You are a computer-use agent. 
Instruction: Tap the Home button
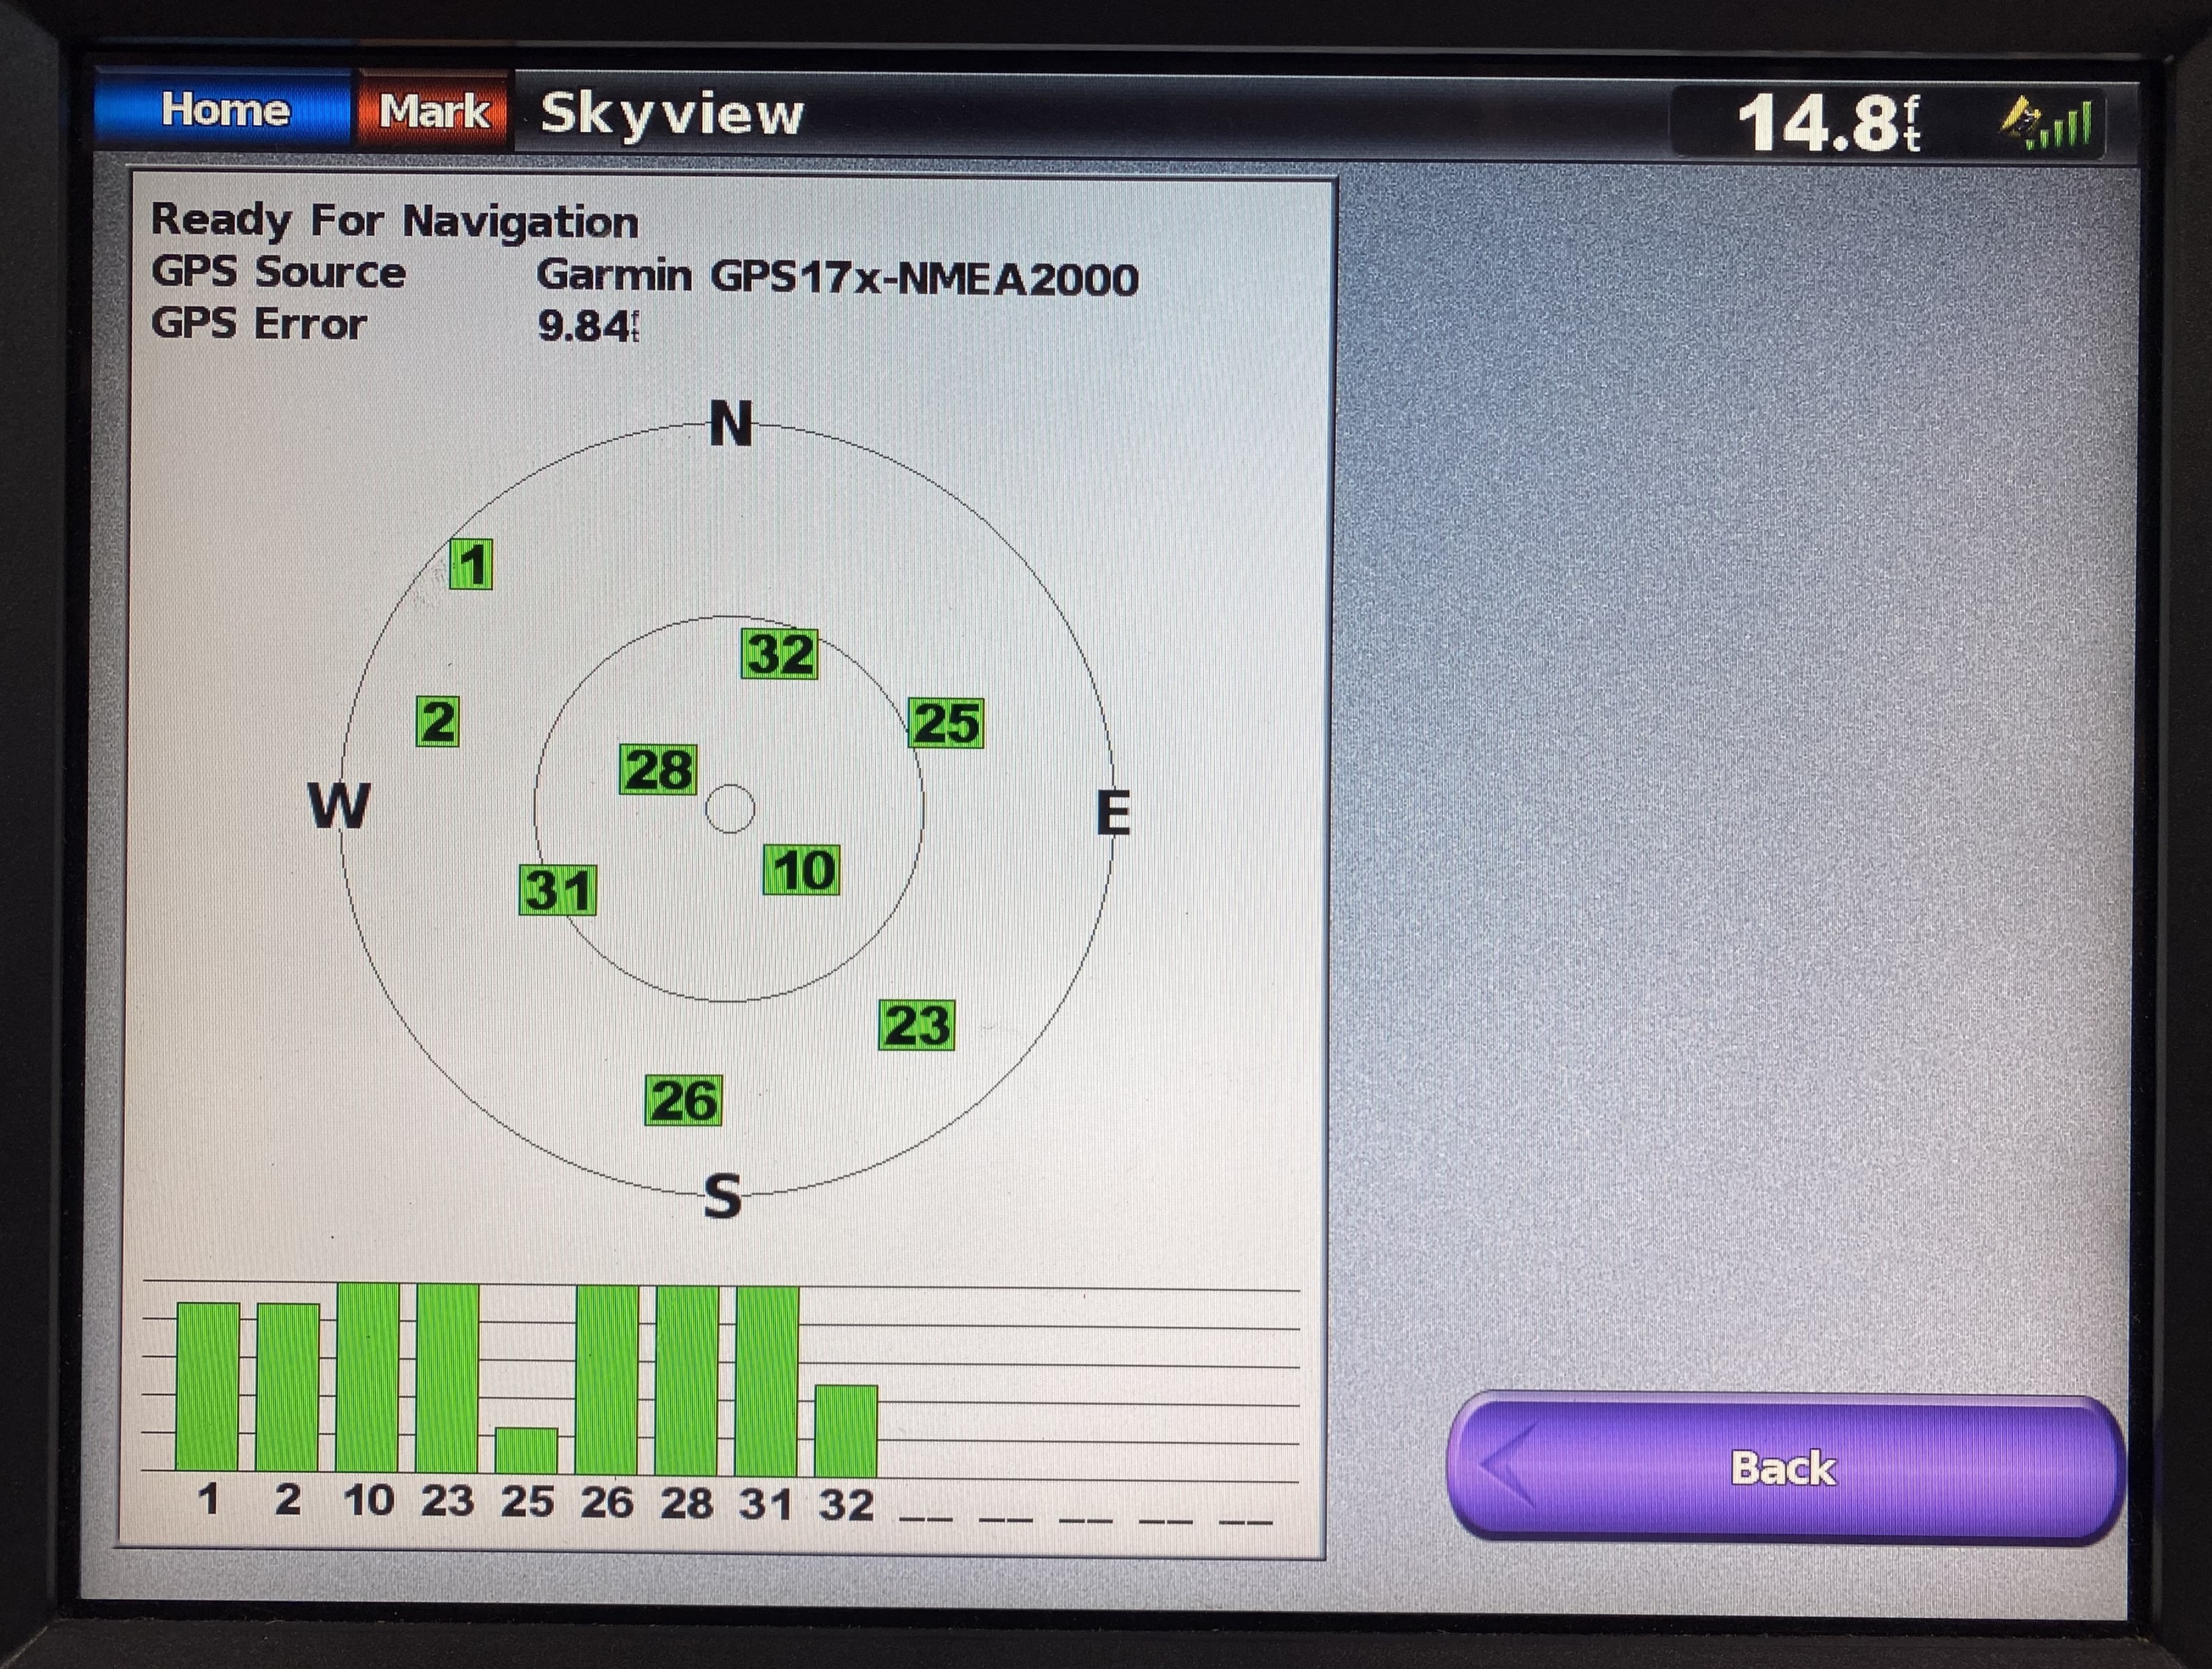(224, 110)
